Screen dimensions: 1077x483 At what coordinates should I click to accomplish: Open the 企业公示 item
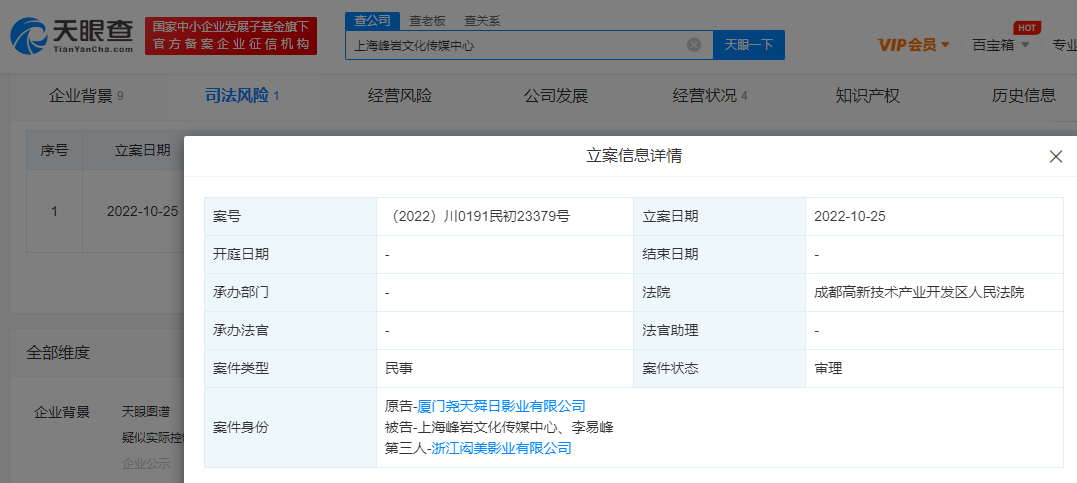146,463
